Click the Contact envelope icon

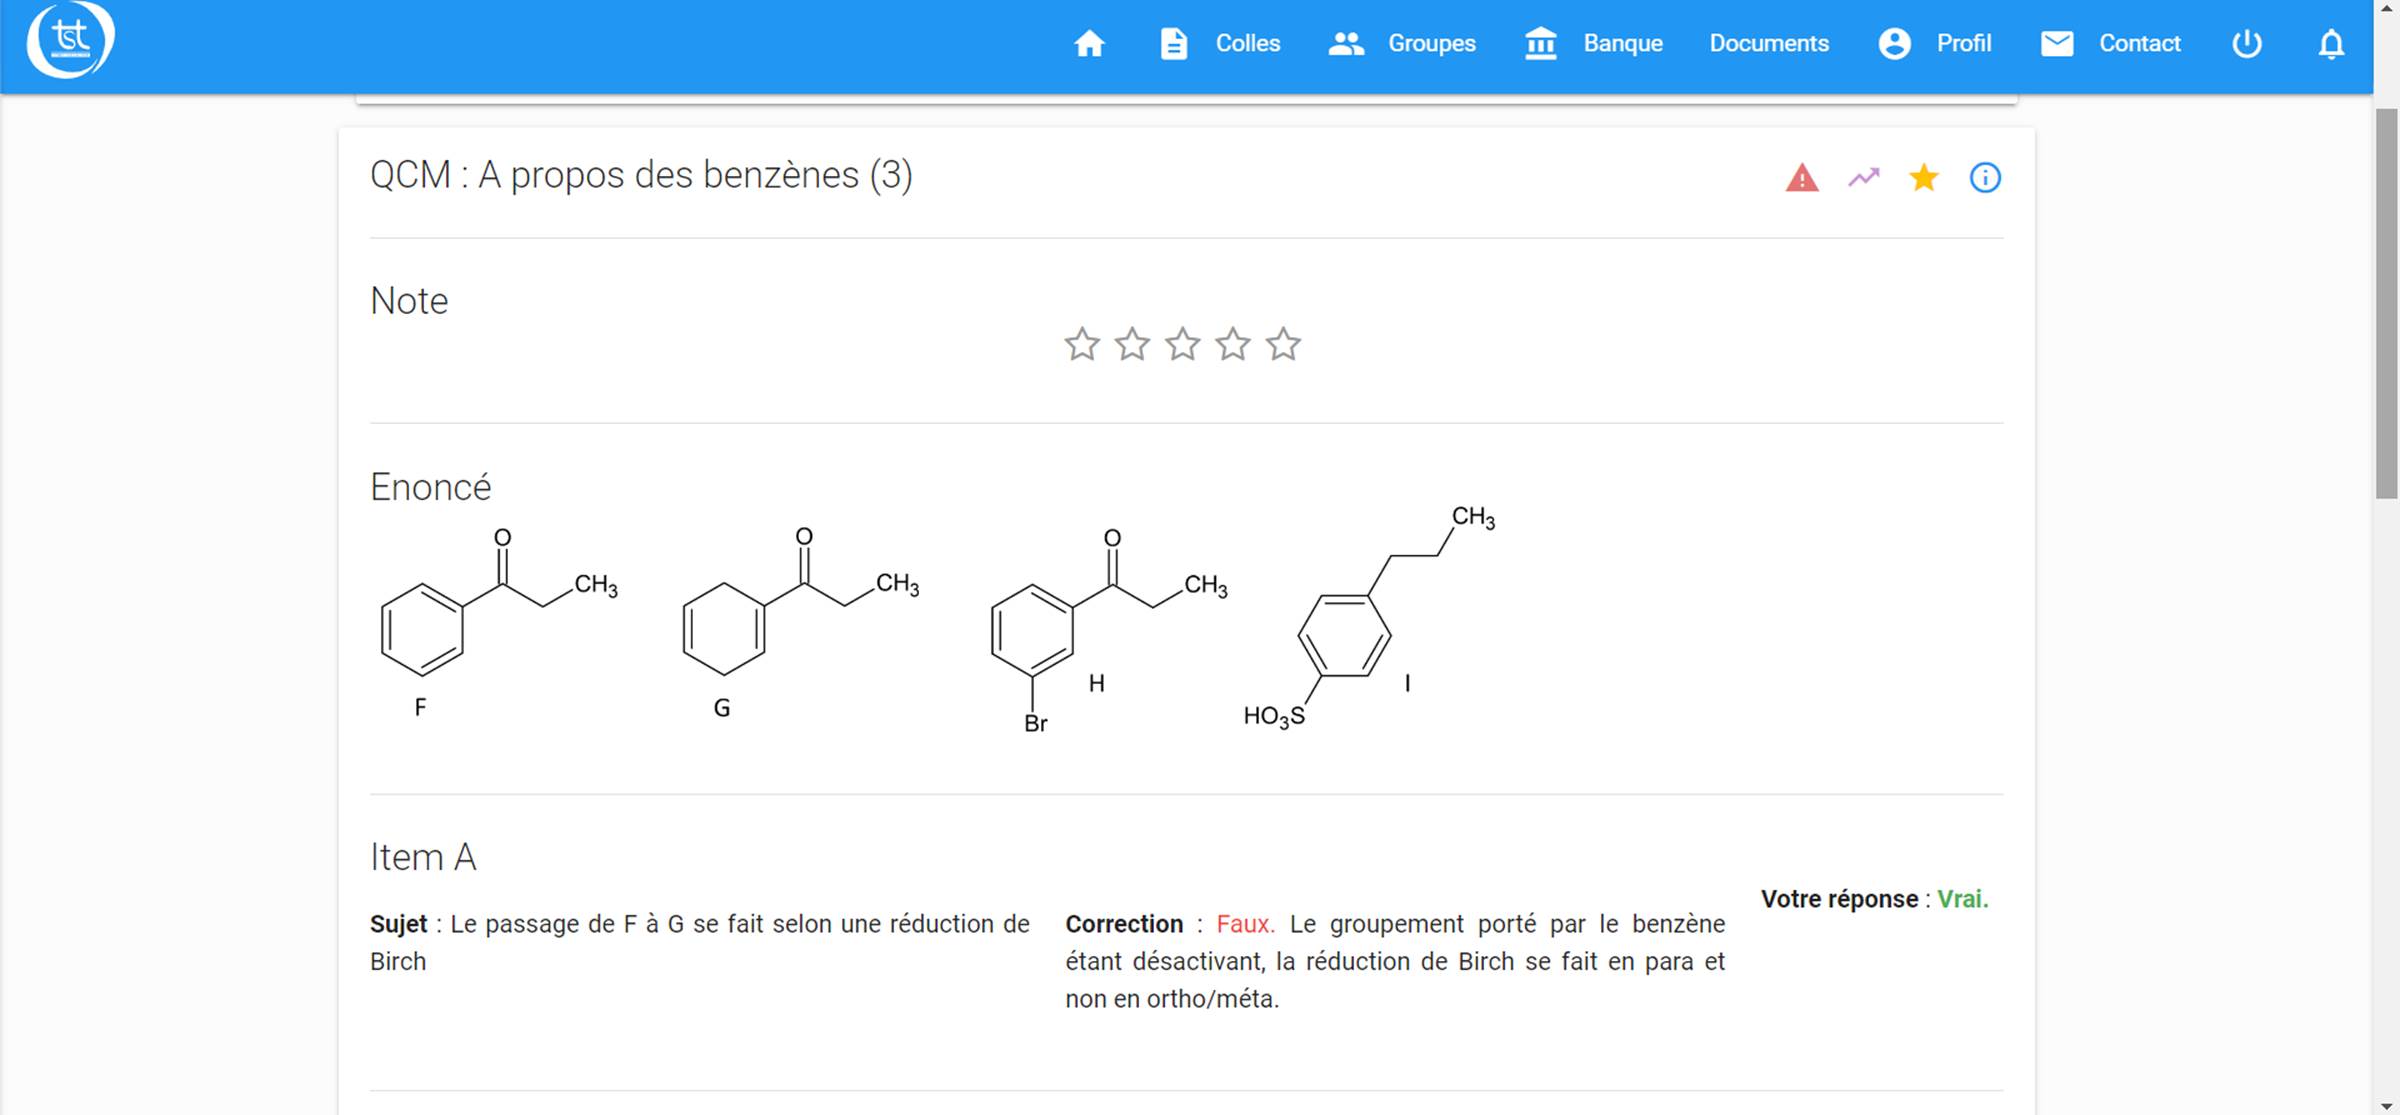[x=2057, y=44]
